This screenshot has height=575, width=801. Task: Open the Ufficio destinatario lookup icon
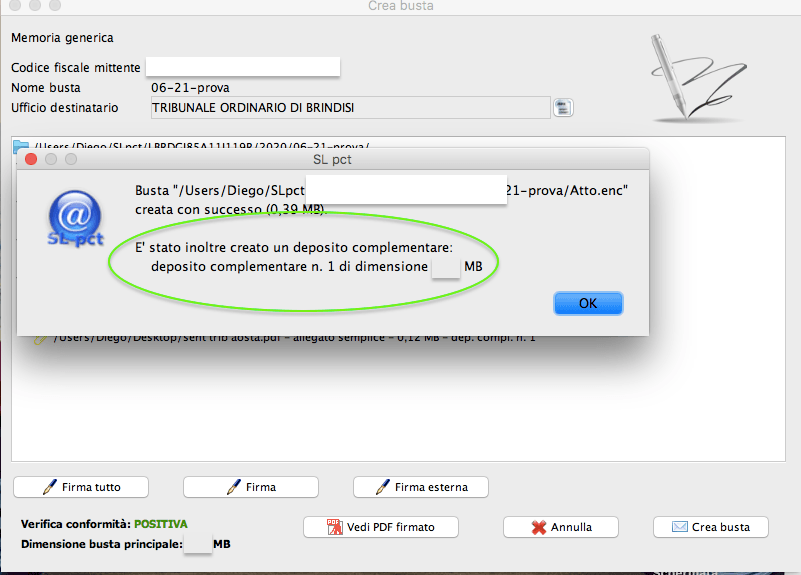point(563,108)
